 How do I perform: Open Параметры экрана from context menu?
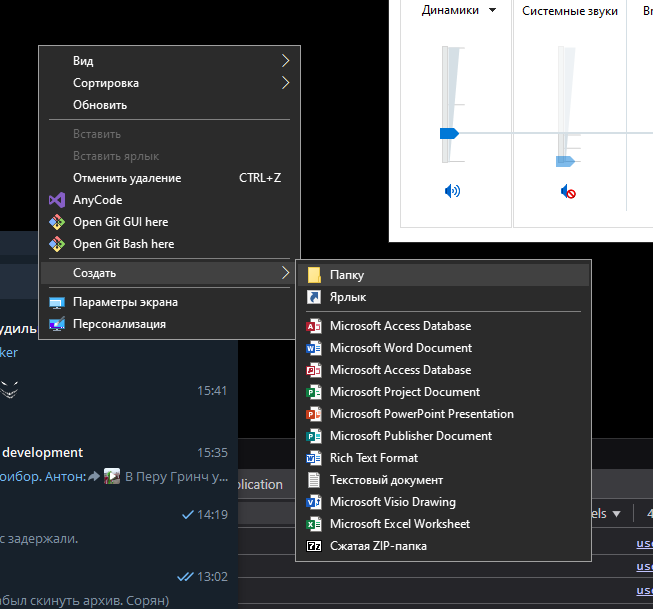(169, 302)
